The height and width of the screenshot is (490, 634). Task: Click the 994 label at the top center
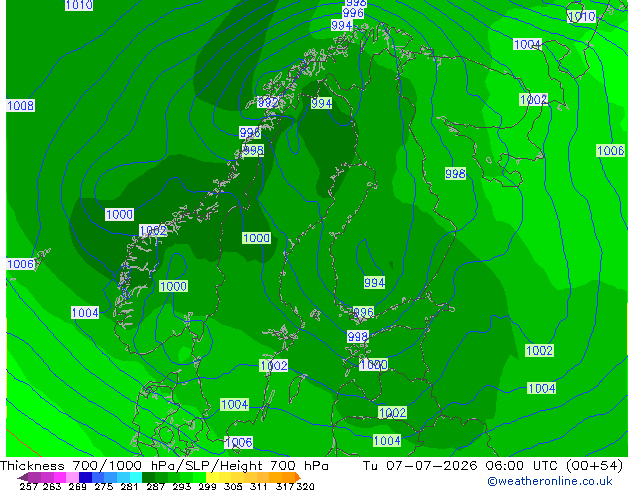341,25
